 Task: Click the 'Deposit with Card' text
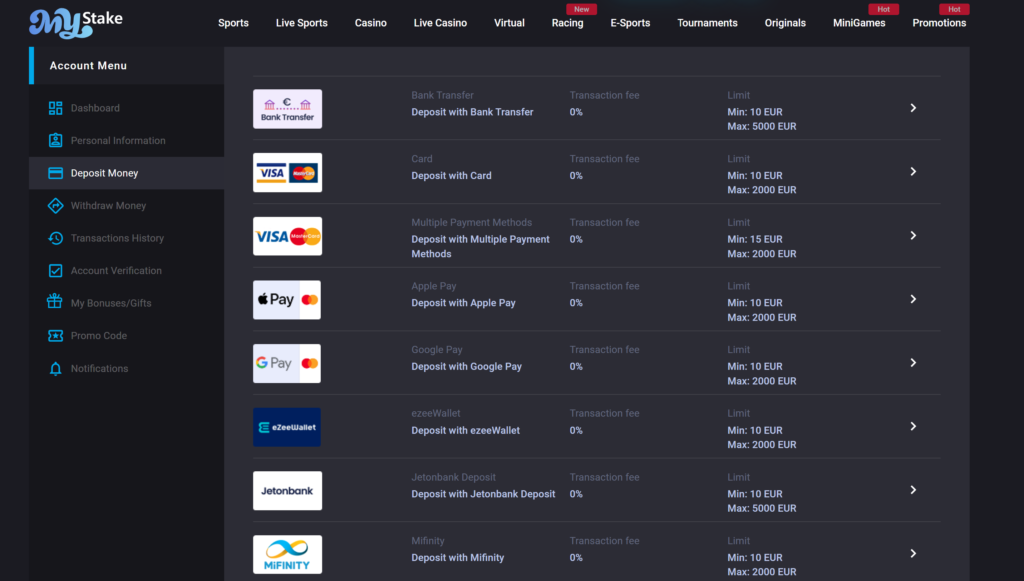tap(451, 176)
